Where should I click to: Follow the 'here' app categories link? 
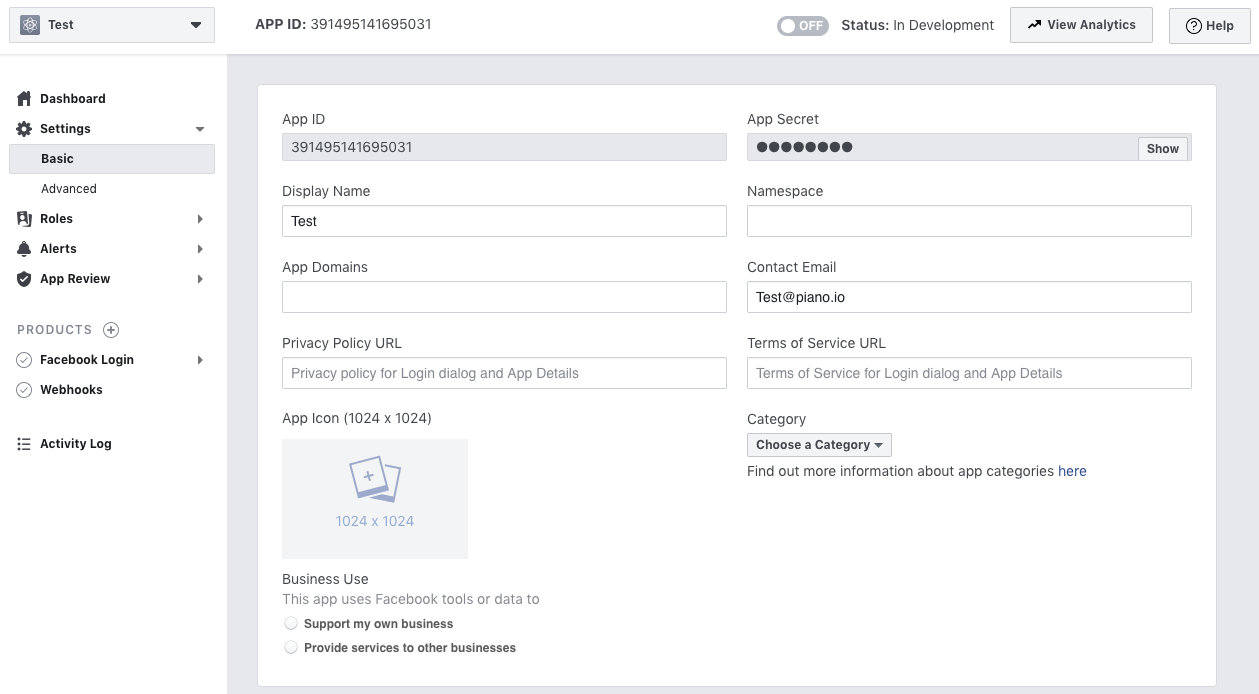1072,471
